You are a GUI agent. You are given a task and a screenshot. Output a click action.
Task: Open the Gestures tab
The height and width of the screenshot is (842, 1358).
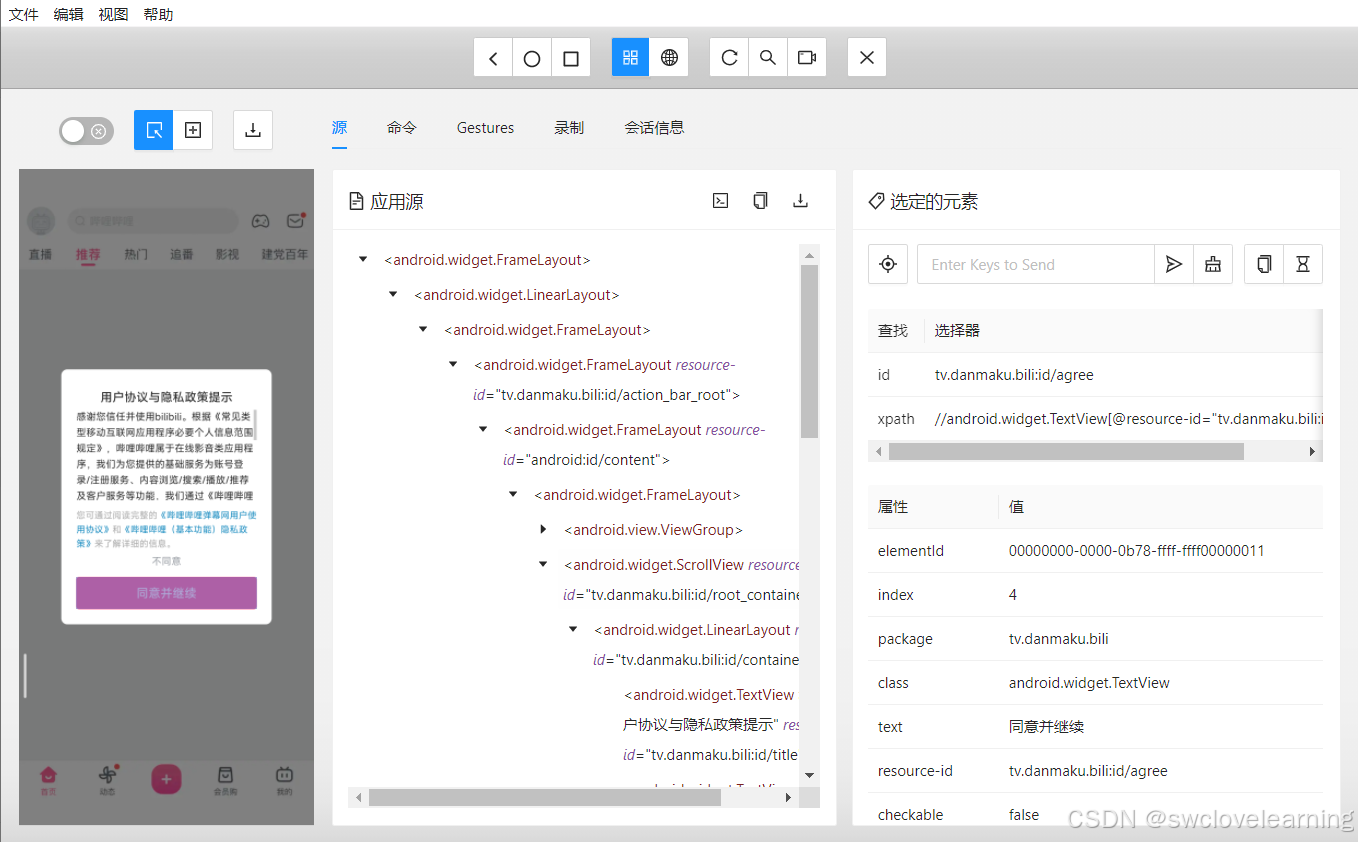tap(486, 128)
